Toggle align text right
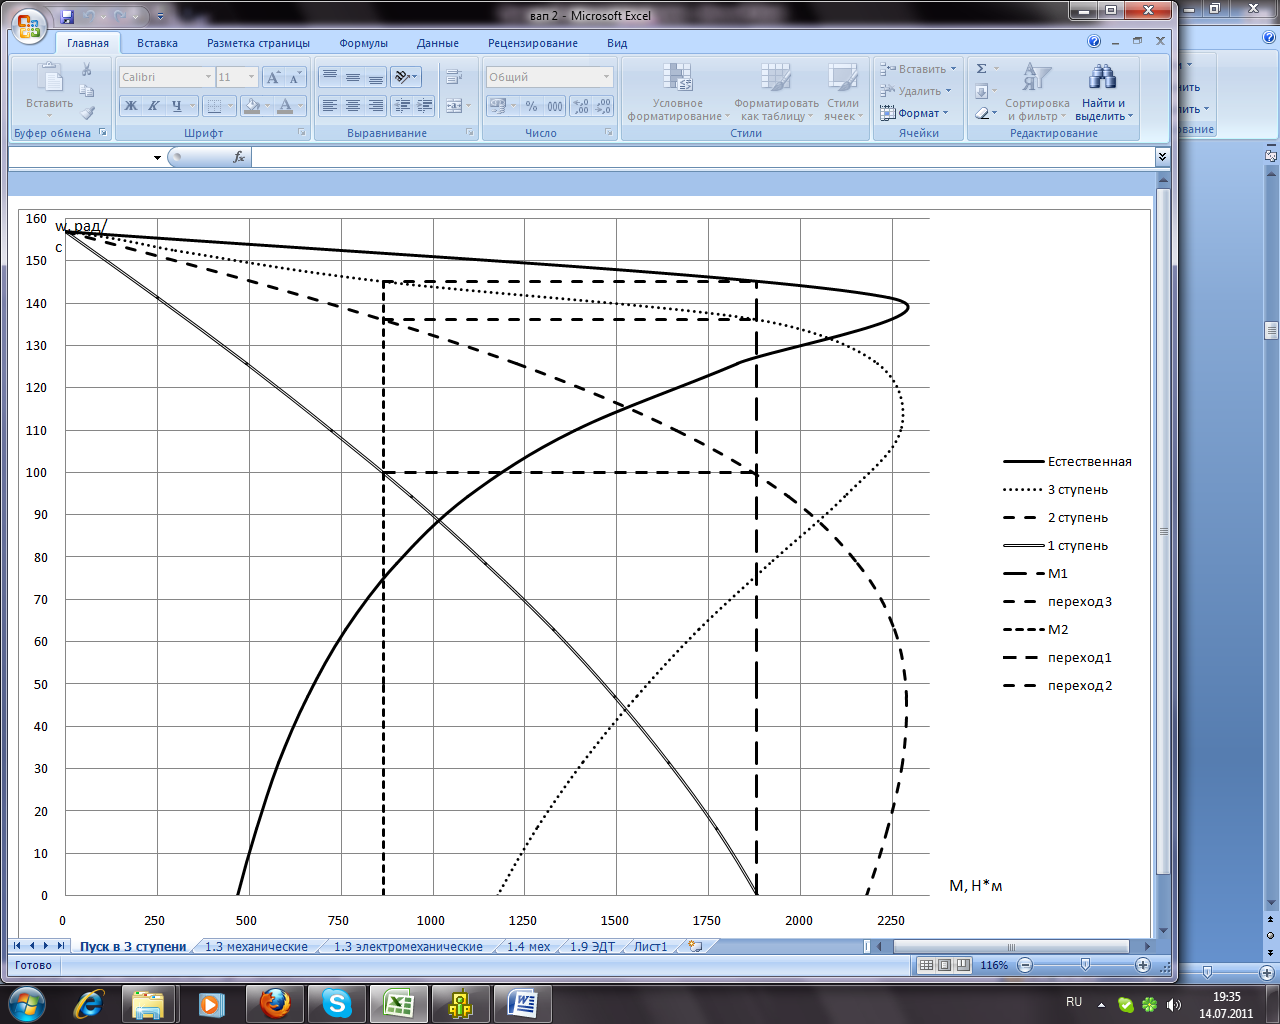This screenshot has height=1024, width=1280. (x=375, y=106)
